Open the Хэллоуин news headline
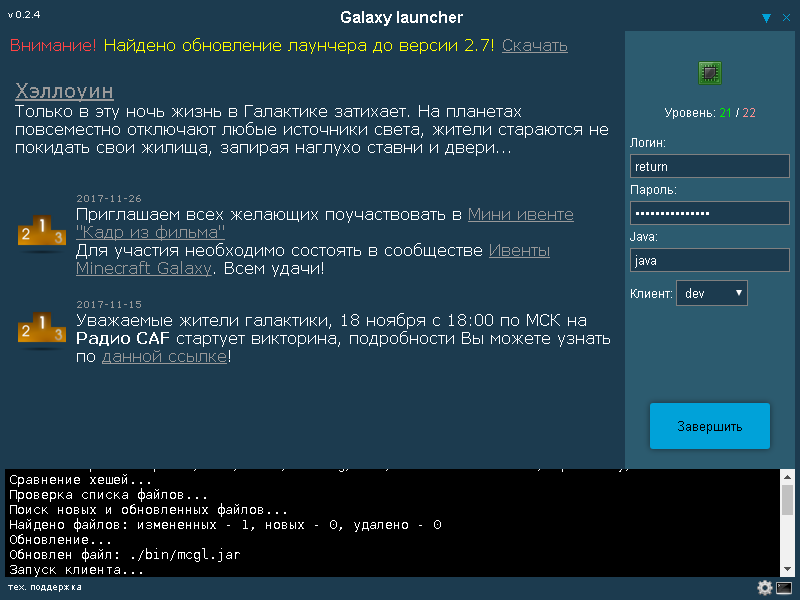The height and width of the screenshot is (600, 800). (64, 92)
